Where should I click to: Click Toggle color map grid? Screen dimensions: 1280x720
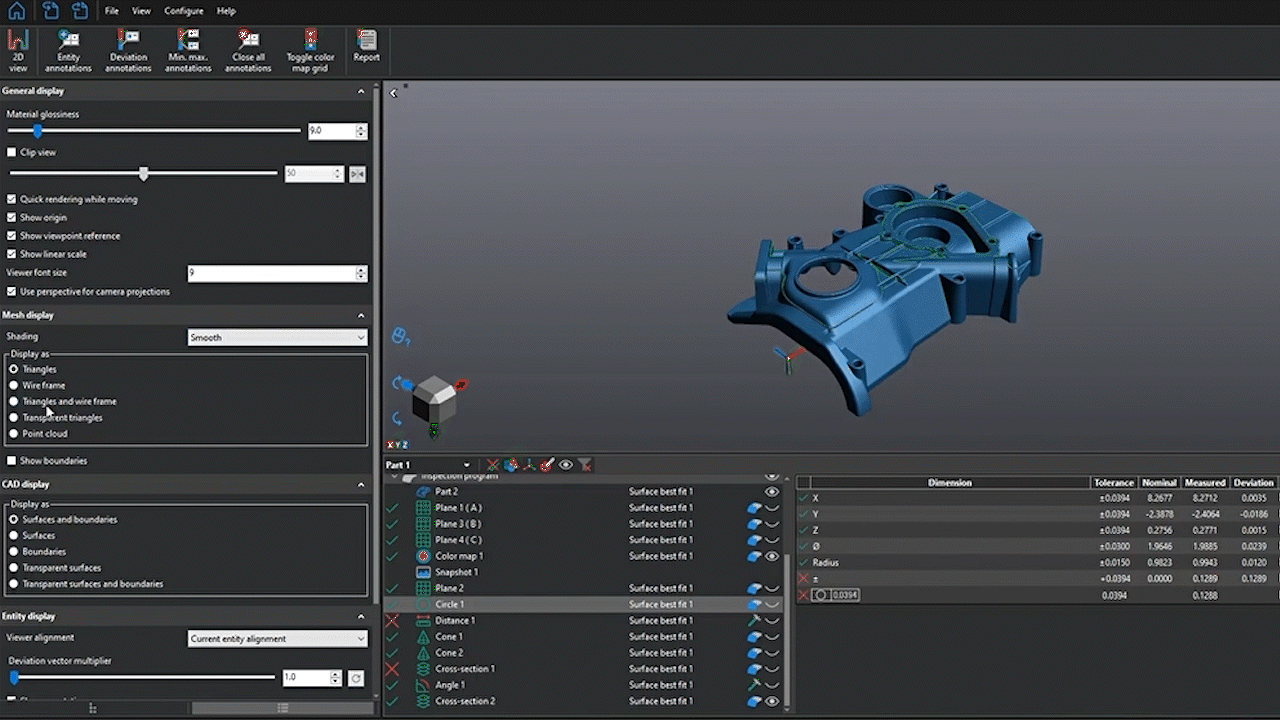310,50
